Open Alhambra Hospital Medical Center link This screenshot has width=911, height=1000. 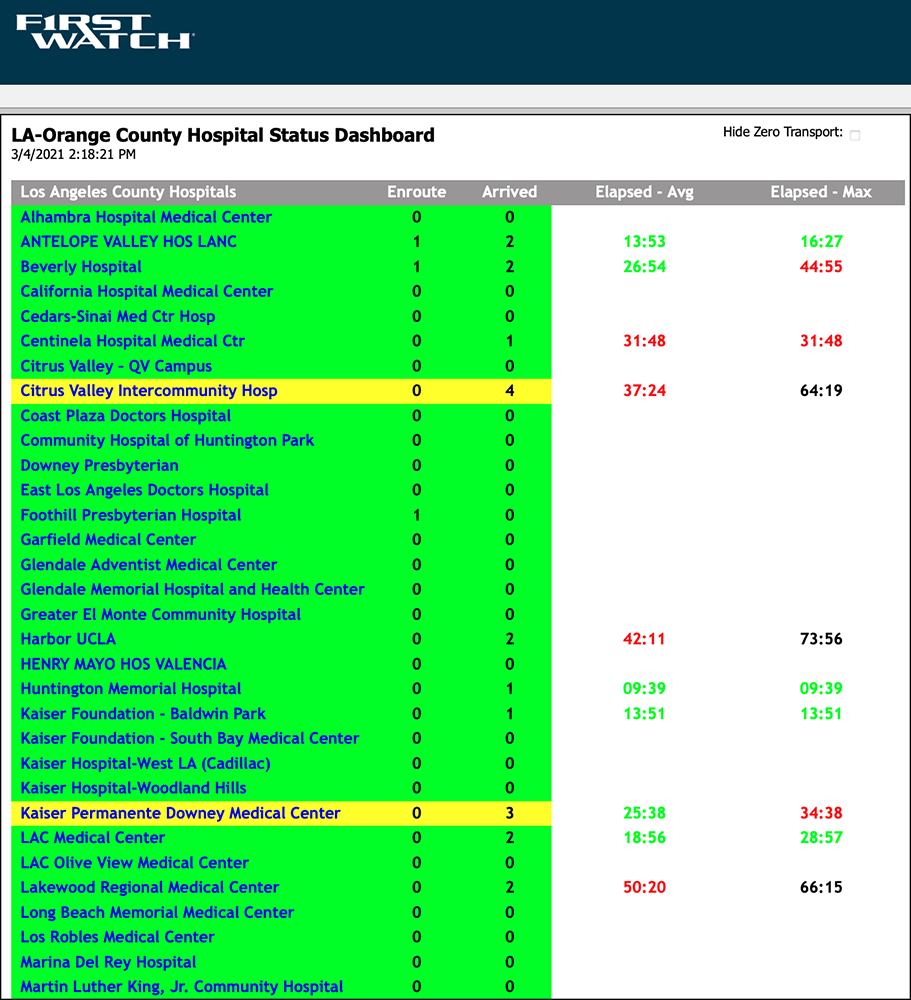[146, 217]
